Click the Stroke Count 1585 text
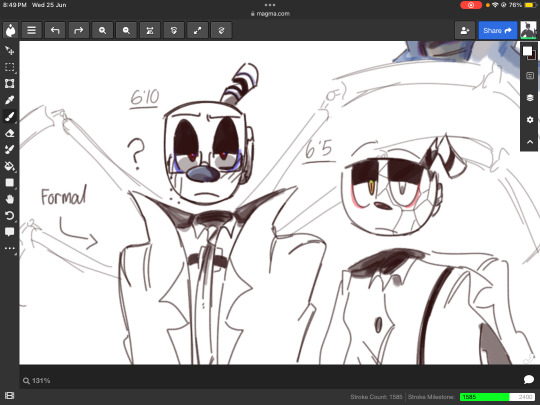The image size is (540, 405). [376, 397]
